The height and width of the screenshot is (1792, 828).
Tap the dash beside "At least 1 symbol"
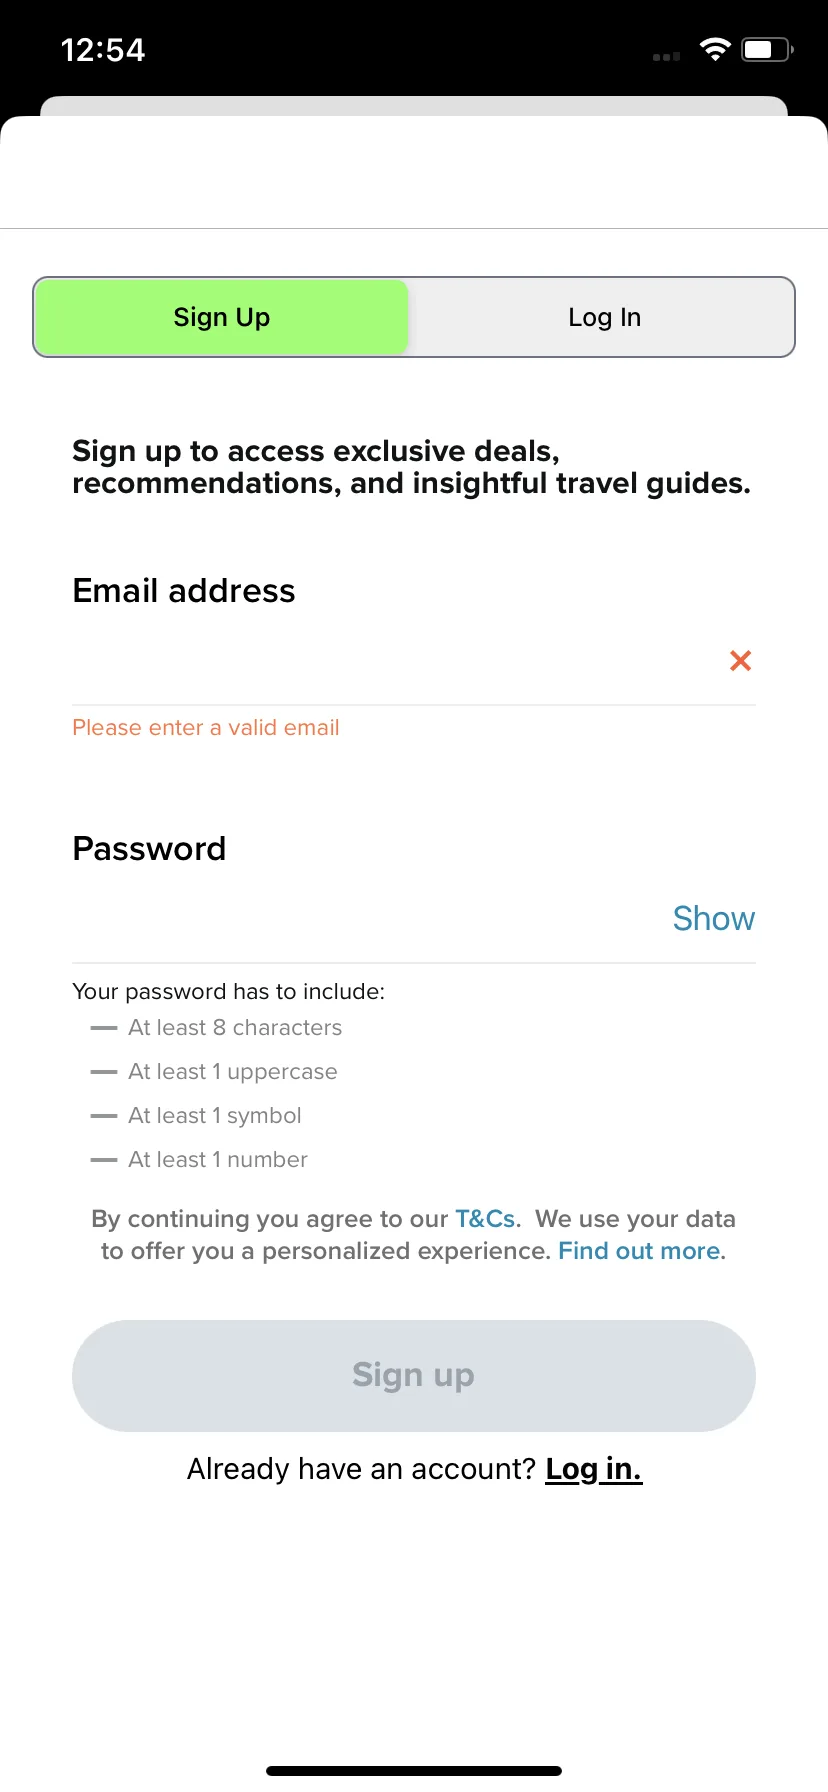104,1116
